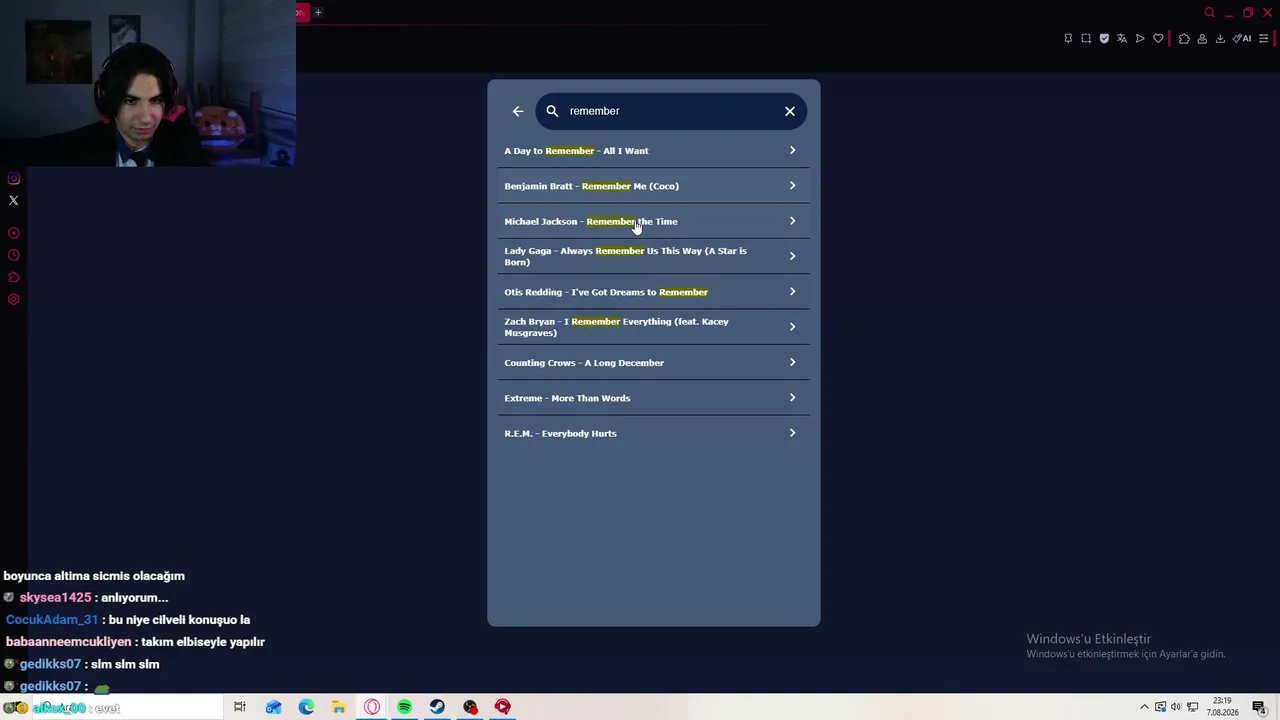This screenshot has height=720, width=1280.
Task: Open chevron for Zach Bryan - I Remember Everything
Action: [x=792, y=327]
